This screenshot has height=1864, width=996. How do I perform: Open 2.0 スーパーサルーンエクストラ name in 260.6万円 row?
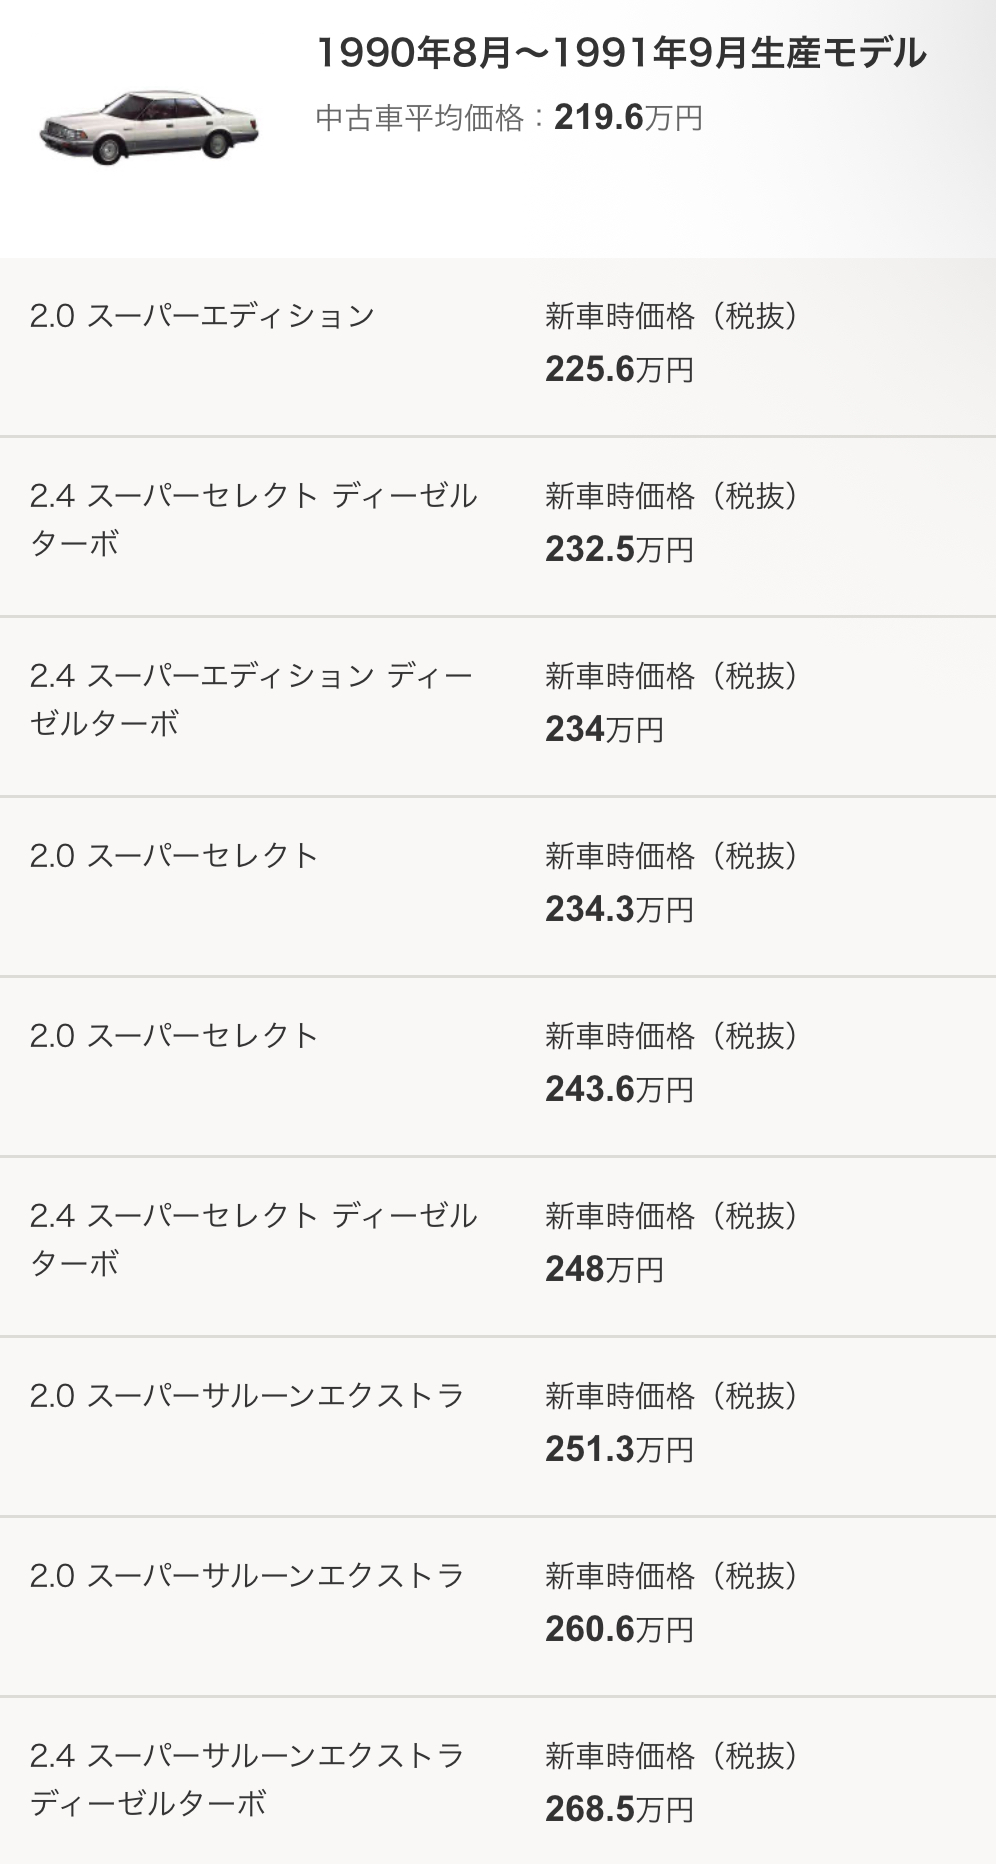pos(247,1576)
